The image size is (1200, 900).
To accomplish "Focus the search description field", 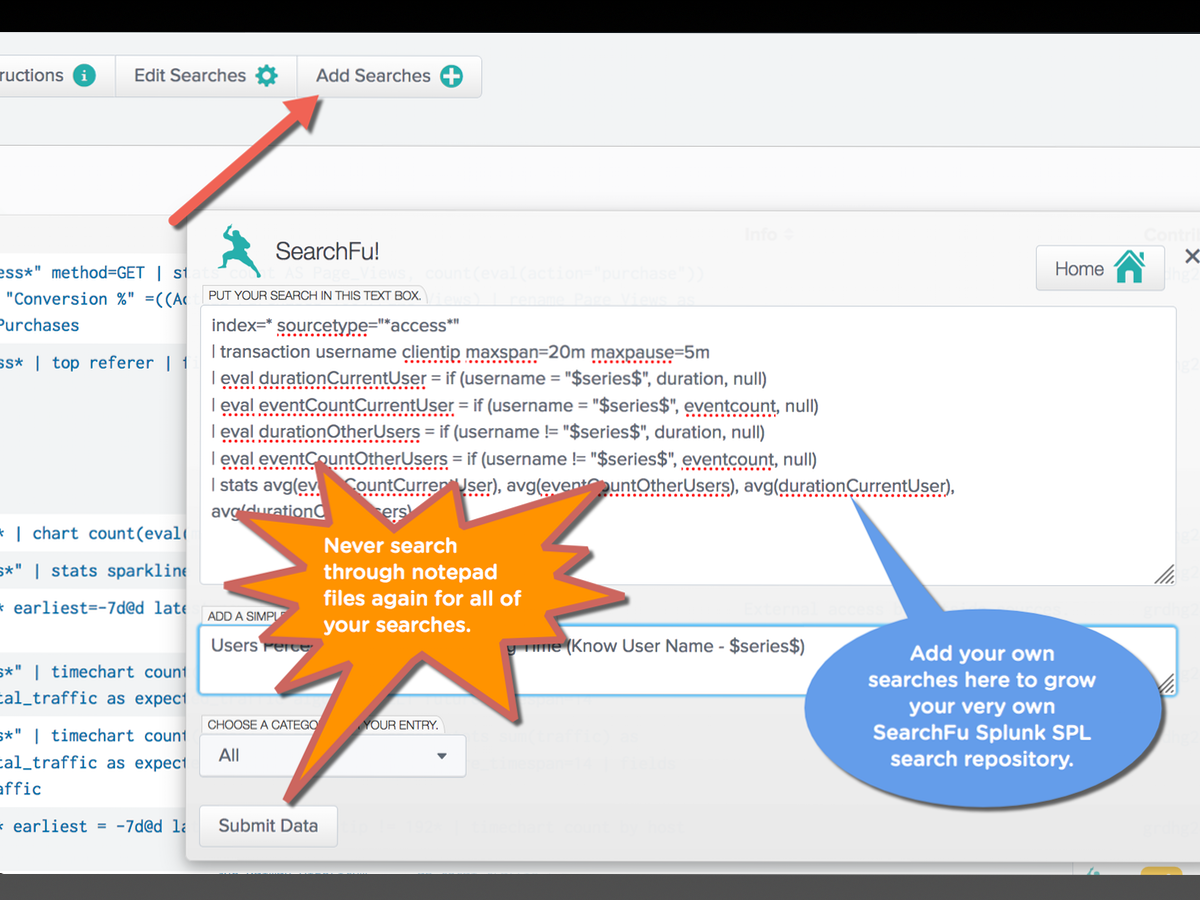I will 688,660.
